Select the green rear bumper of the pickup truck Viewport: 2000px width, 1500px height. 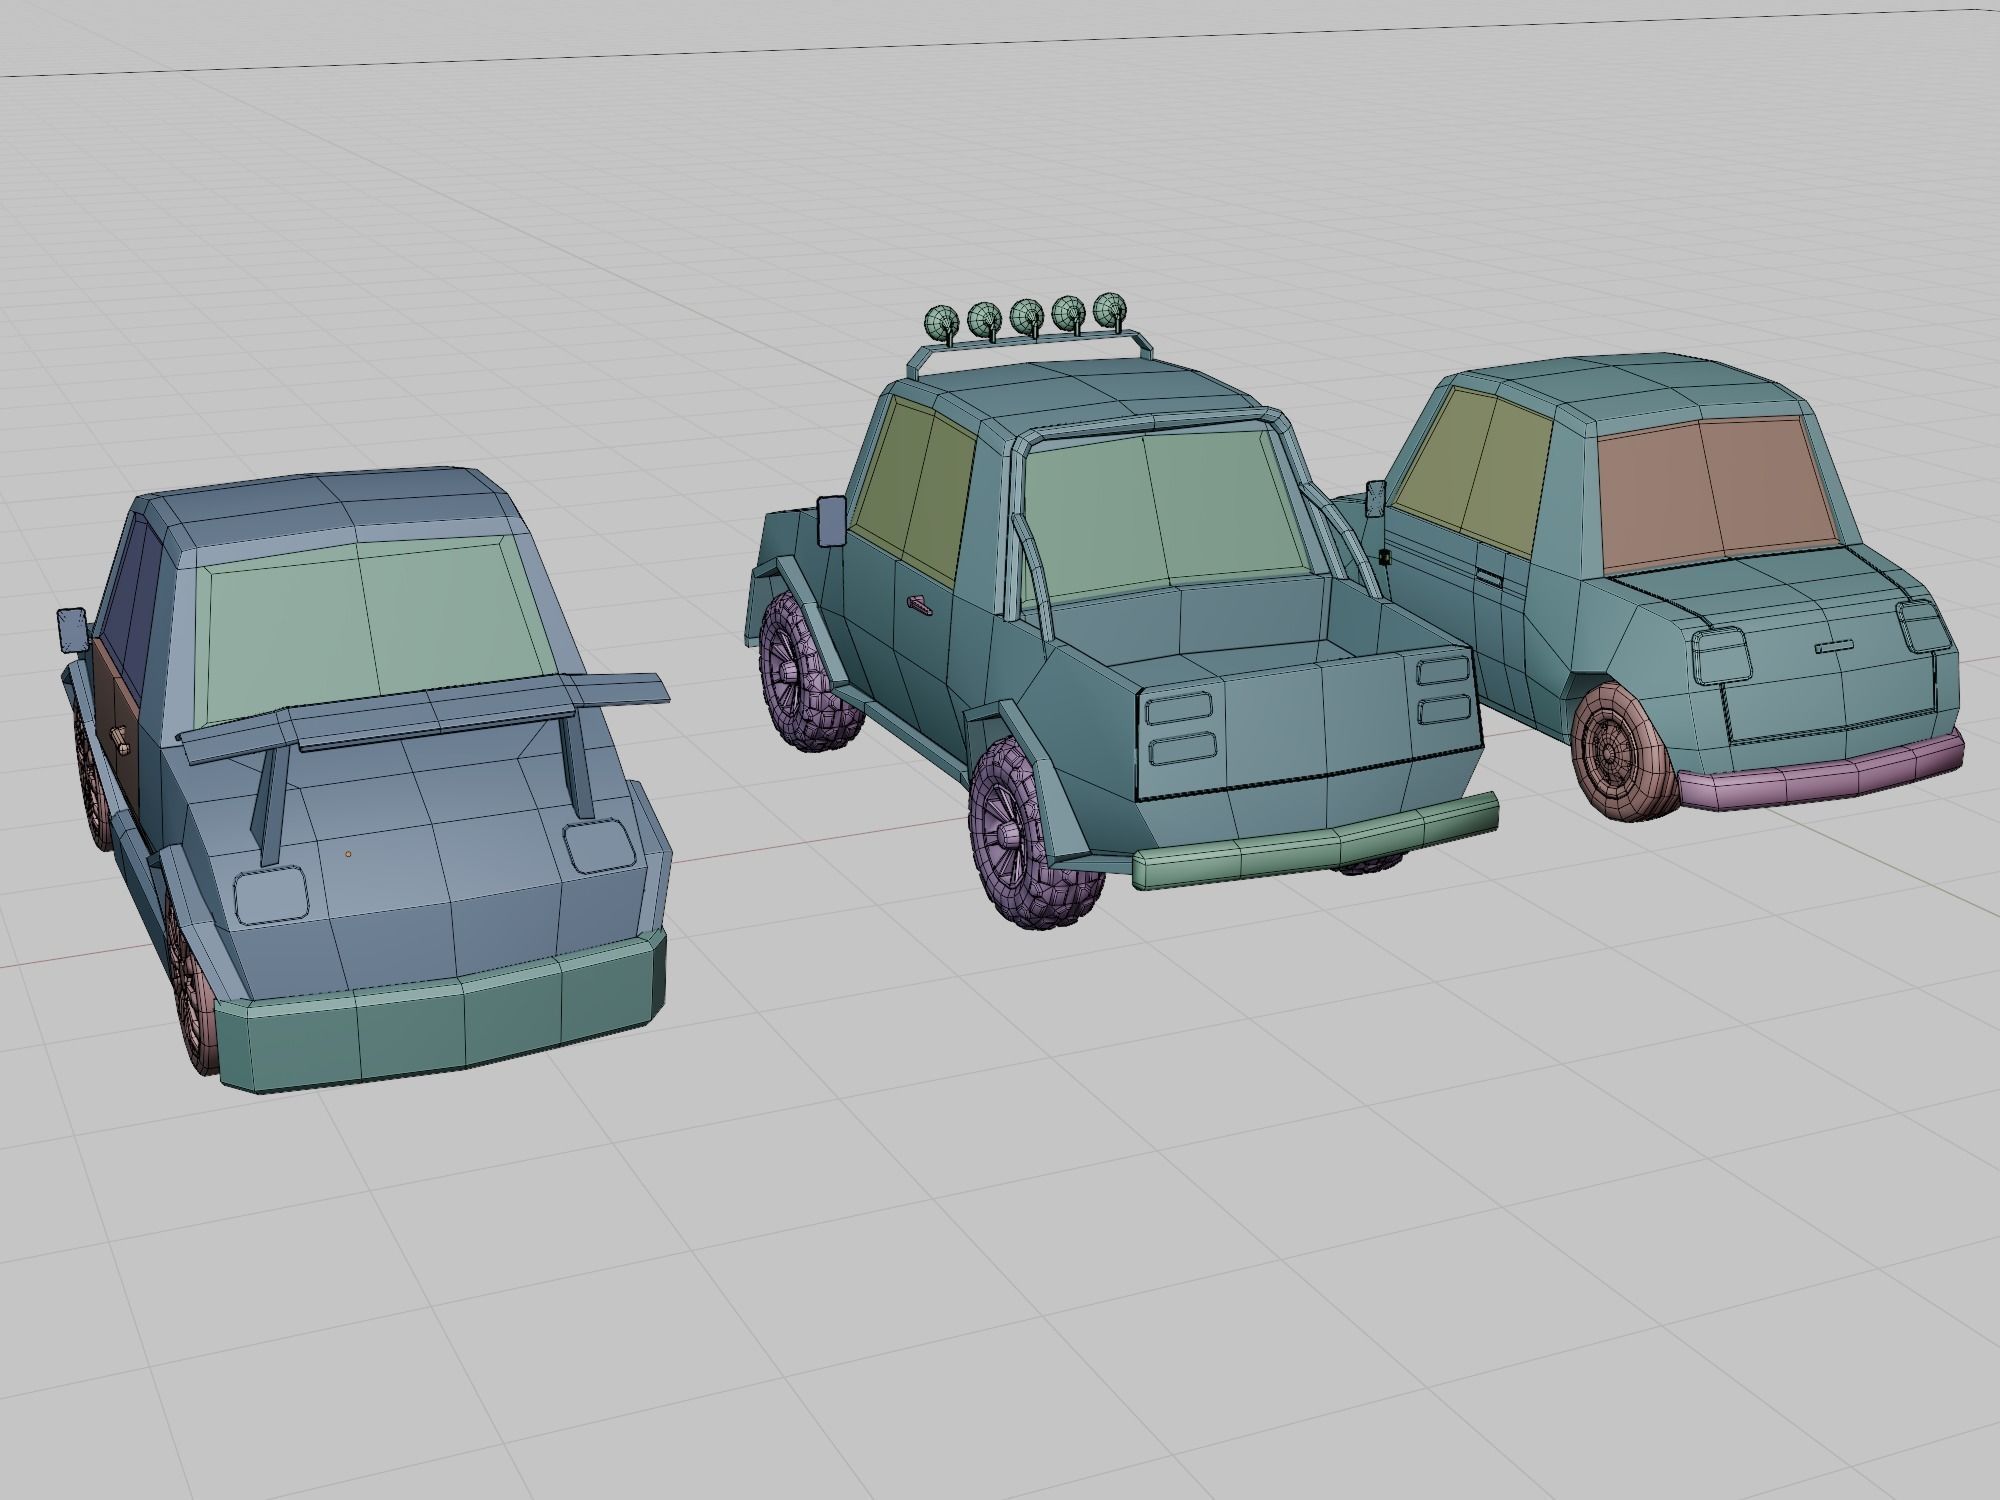click(x=1314, y=842)
